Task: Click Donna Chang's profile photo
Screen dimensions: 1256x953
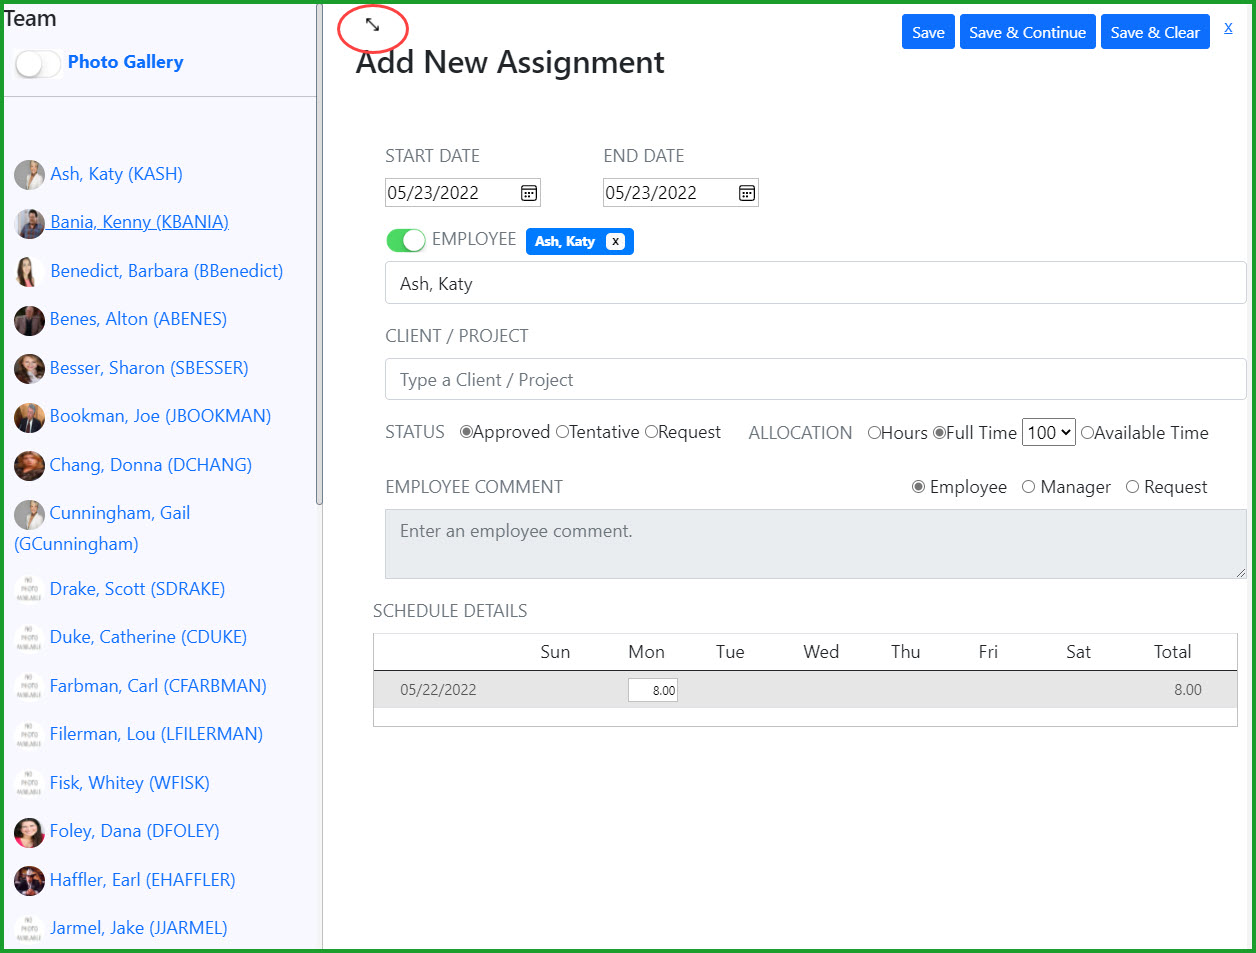Action: click(29, 466)
